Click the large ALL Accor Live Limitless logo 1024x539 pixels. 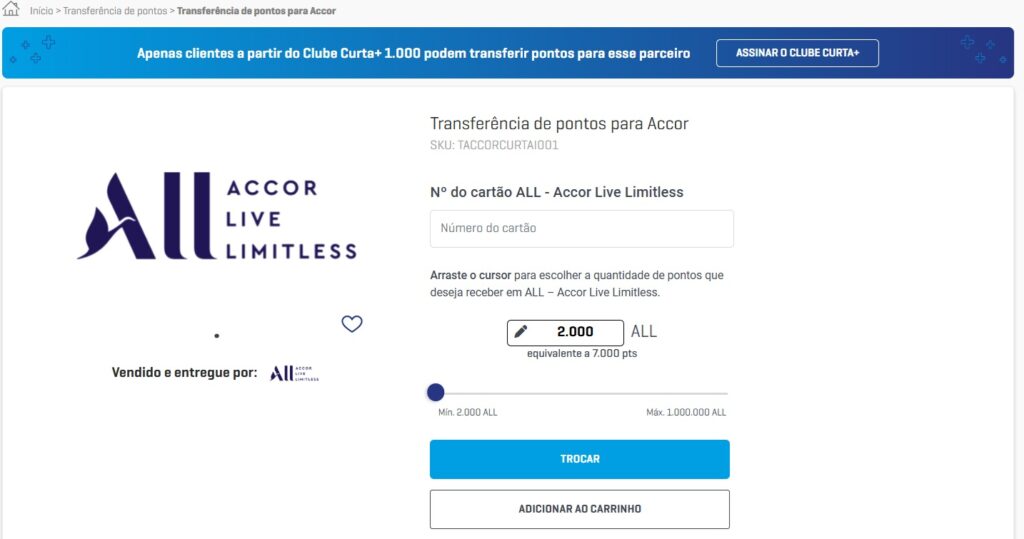click(217, 217)
